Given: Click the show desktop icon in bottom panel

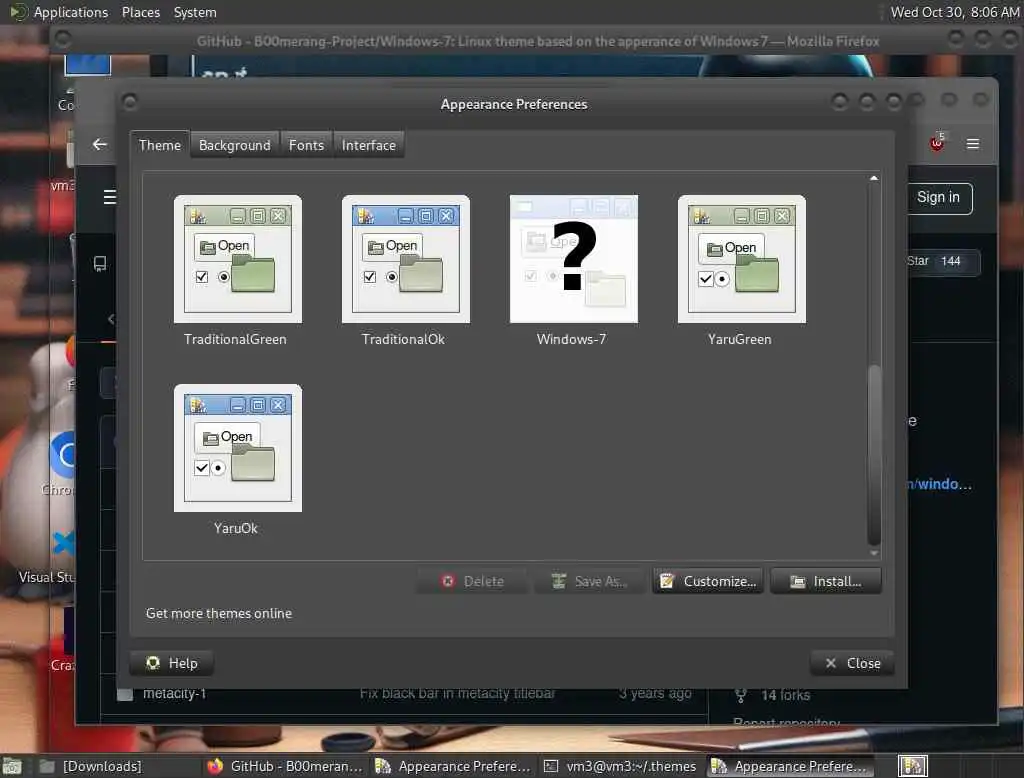Looking at the screenshot, I should pos(12,766).
